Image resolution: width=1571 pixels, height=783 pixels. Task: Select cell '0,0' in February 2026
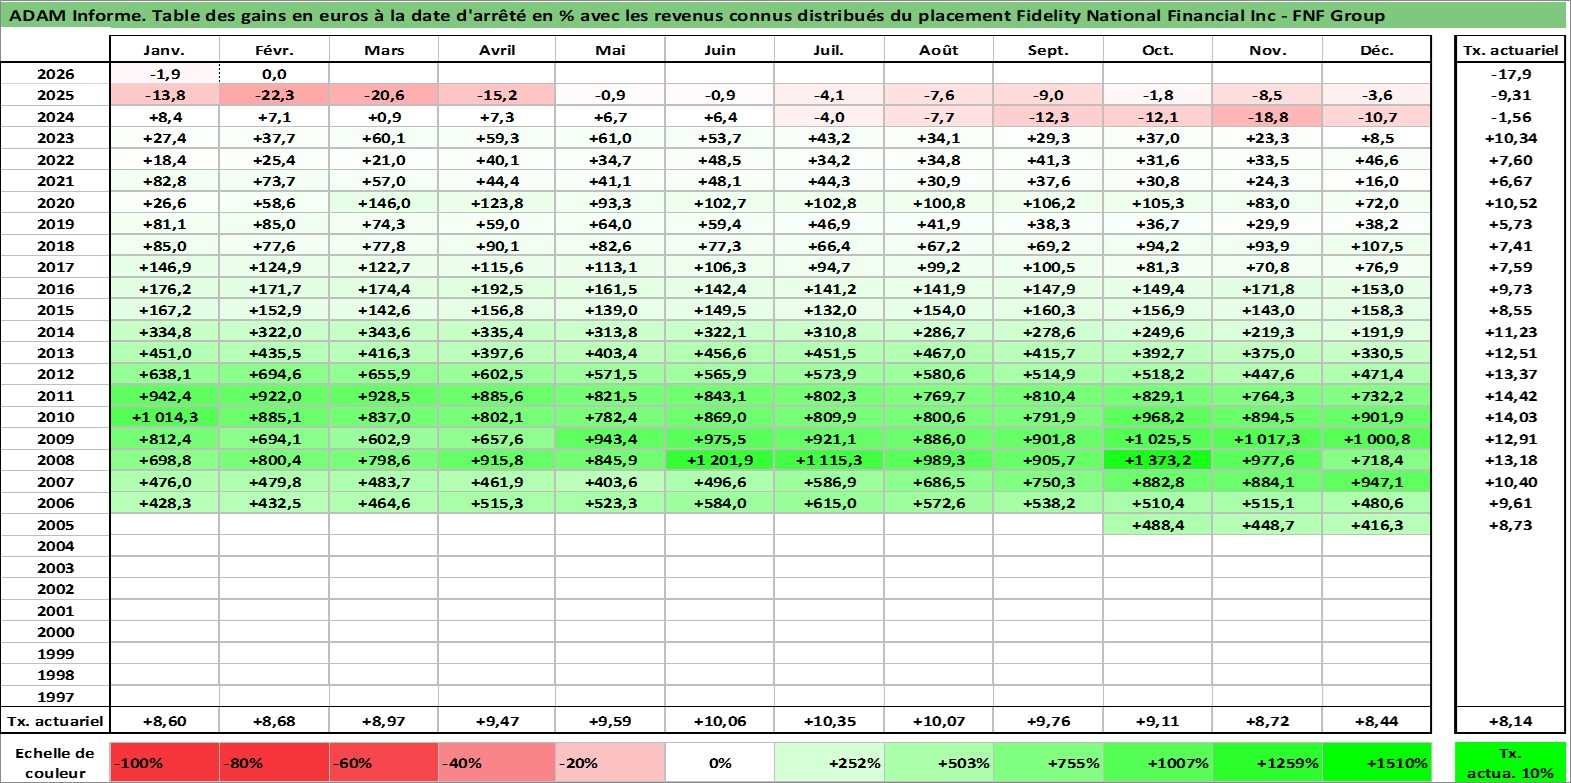tap(275, 74)
